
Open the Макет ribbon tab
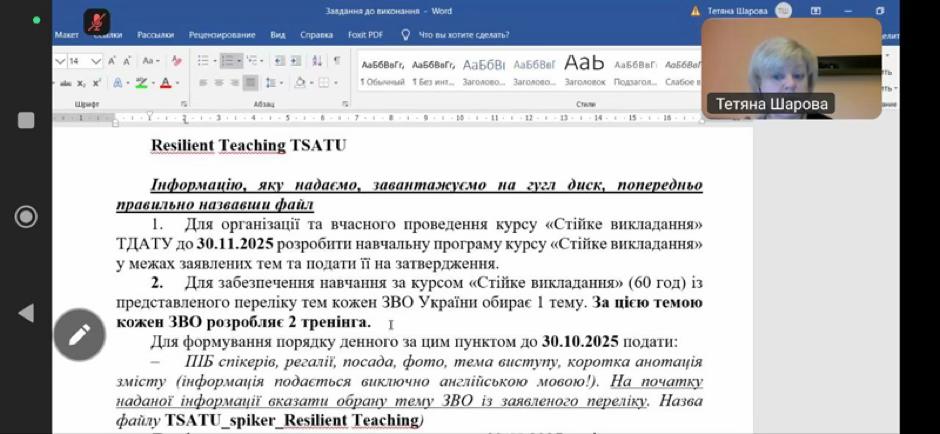(x=67, y=35)
